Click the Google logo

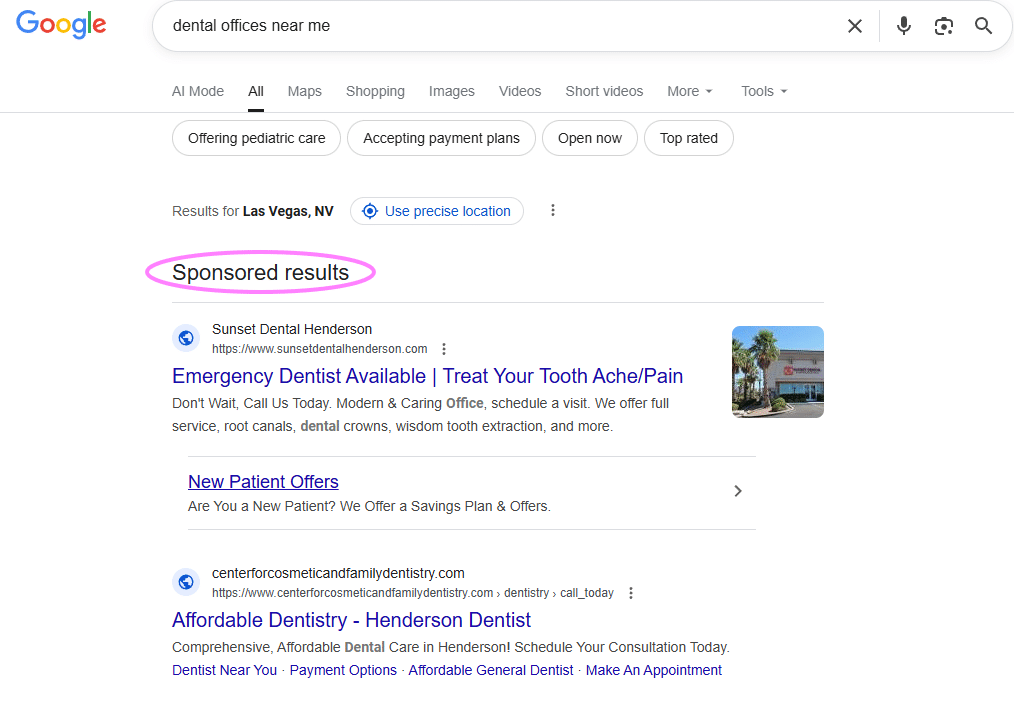pyautogui.click(x=61, y=24)
